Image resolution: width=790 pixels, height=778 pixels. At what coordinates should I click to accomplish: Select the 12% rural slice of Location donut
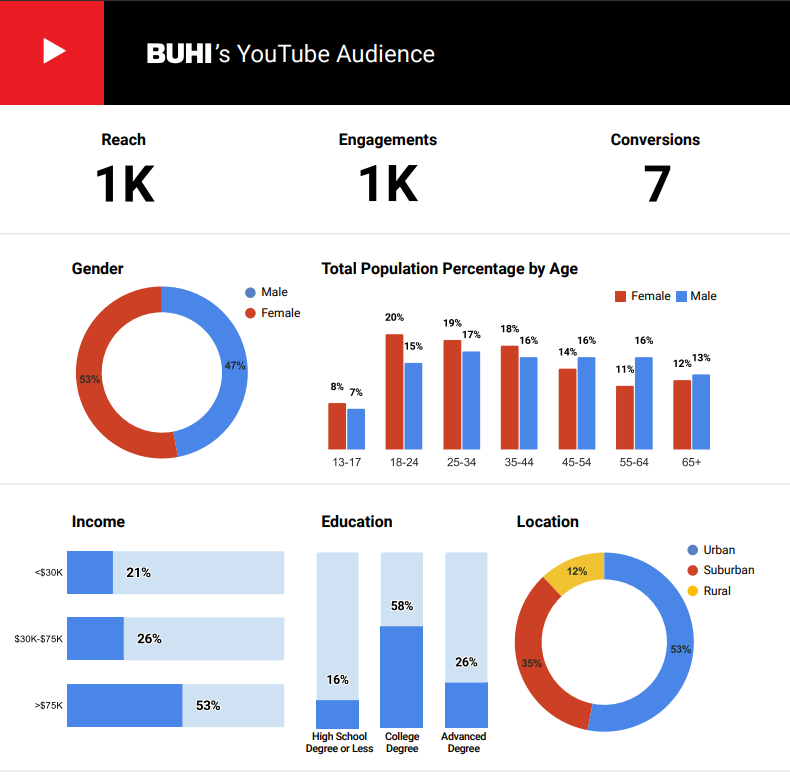577,571
